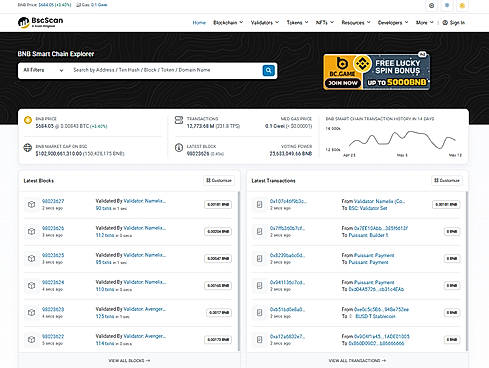Expand the Tokens menu
This screenshot has height=368, width=489.
297,23
